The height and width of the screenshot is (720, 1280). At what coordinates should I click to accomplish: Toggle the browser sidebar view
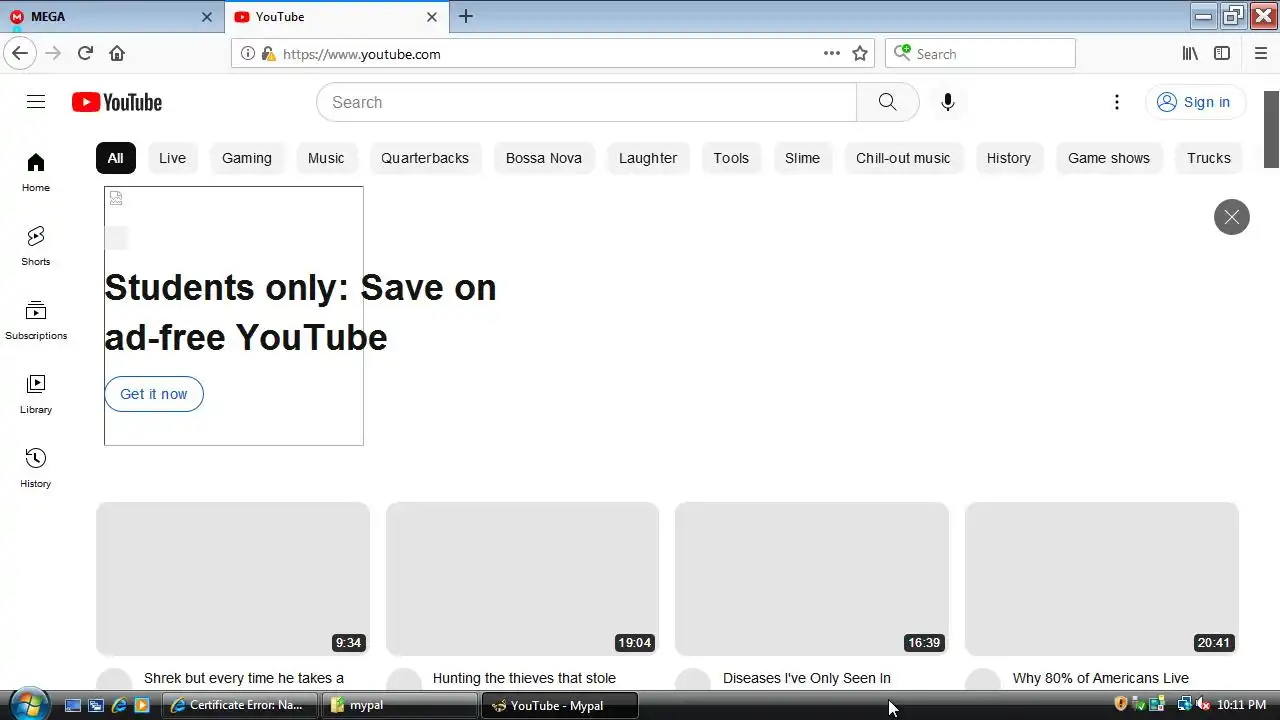coord(1222,54)
